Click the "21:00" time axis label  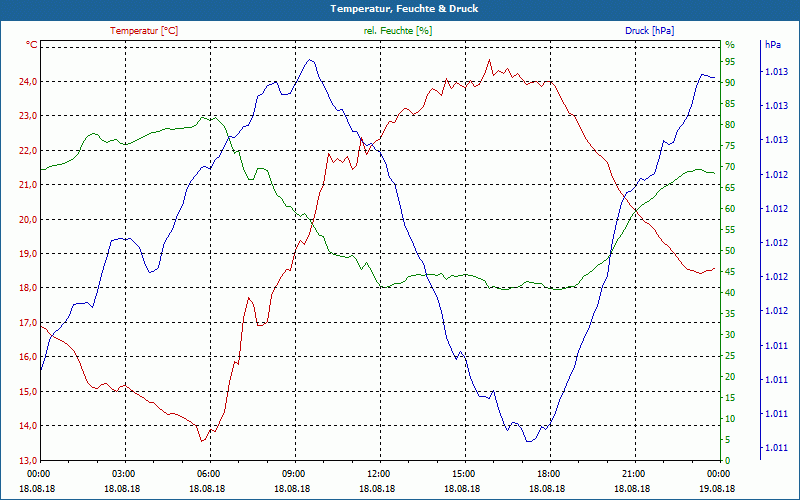tap(632, 473)
